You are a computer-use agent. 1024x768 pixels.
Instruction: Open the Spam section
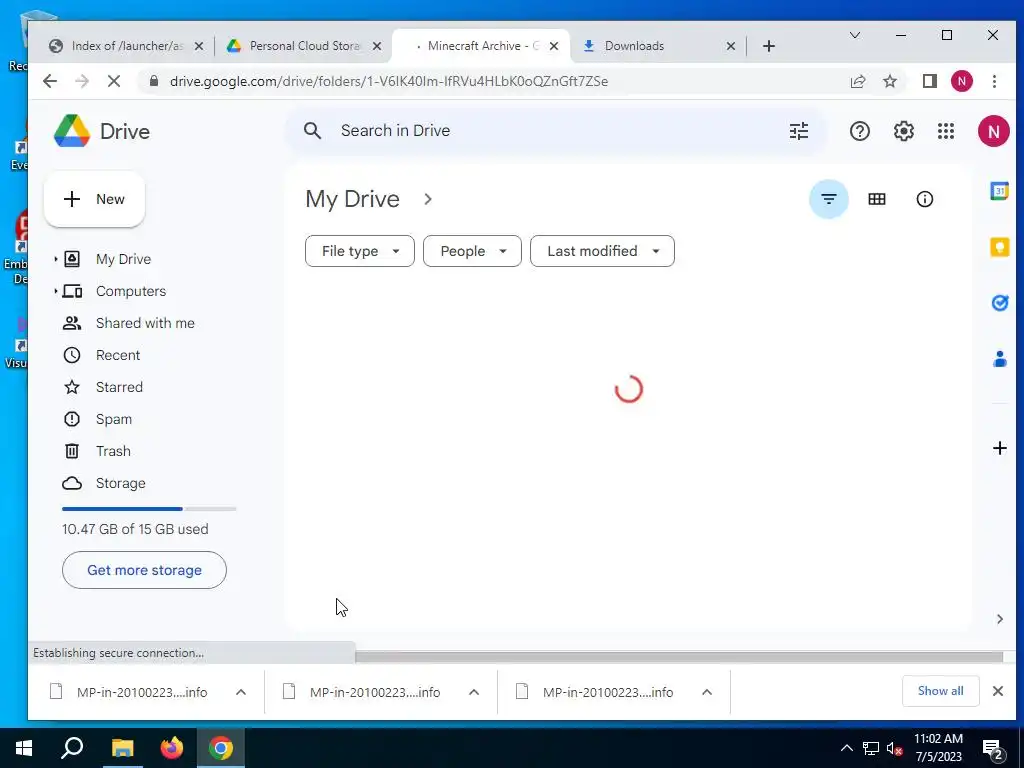coord(114,419)
